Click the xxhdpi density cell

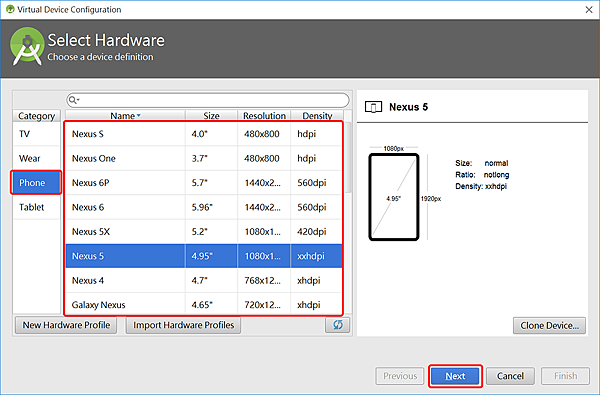316,256
